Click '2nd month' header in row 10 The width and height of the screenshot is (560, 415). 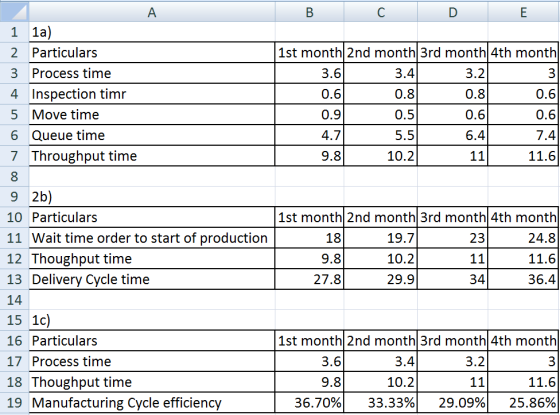point(381,218)
